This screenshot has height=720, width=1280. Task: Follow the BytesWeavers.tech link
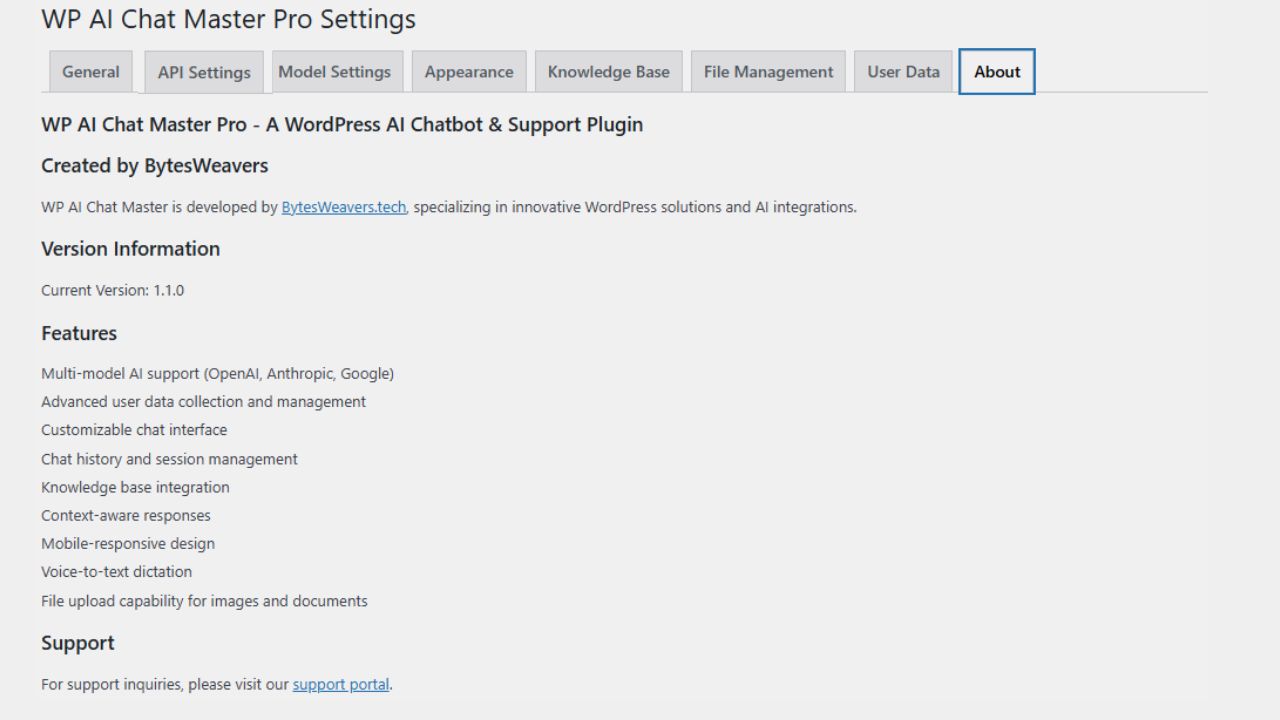(344, 207)
